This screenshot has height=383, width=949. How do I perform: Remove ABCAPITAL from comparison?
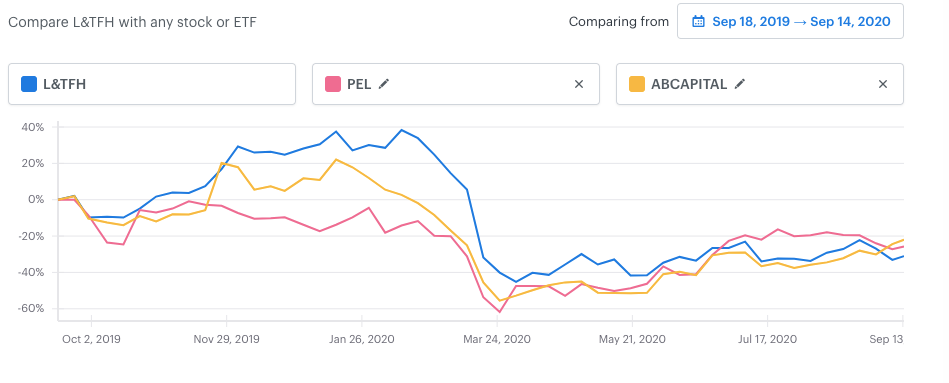pos(882,84)
